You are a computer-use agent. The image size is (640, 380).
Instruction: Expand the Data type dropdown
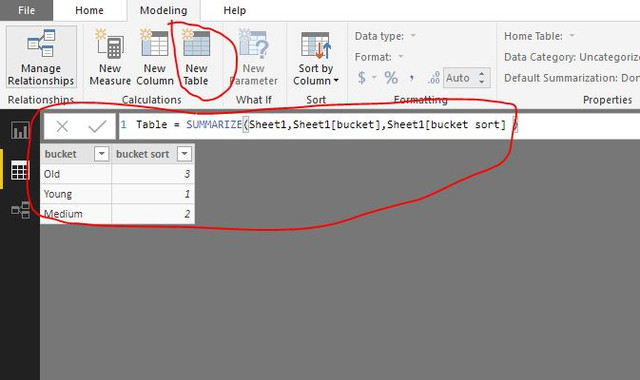coord(413,36)
